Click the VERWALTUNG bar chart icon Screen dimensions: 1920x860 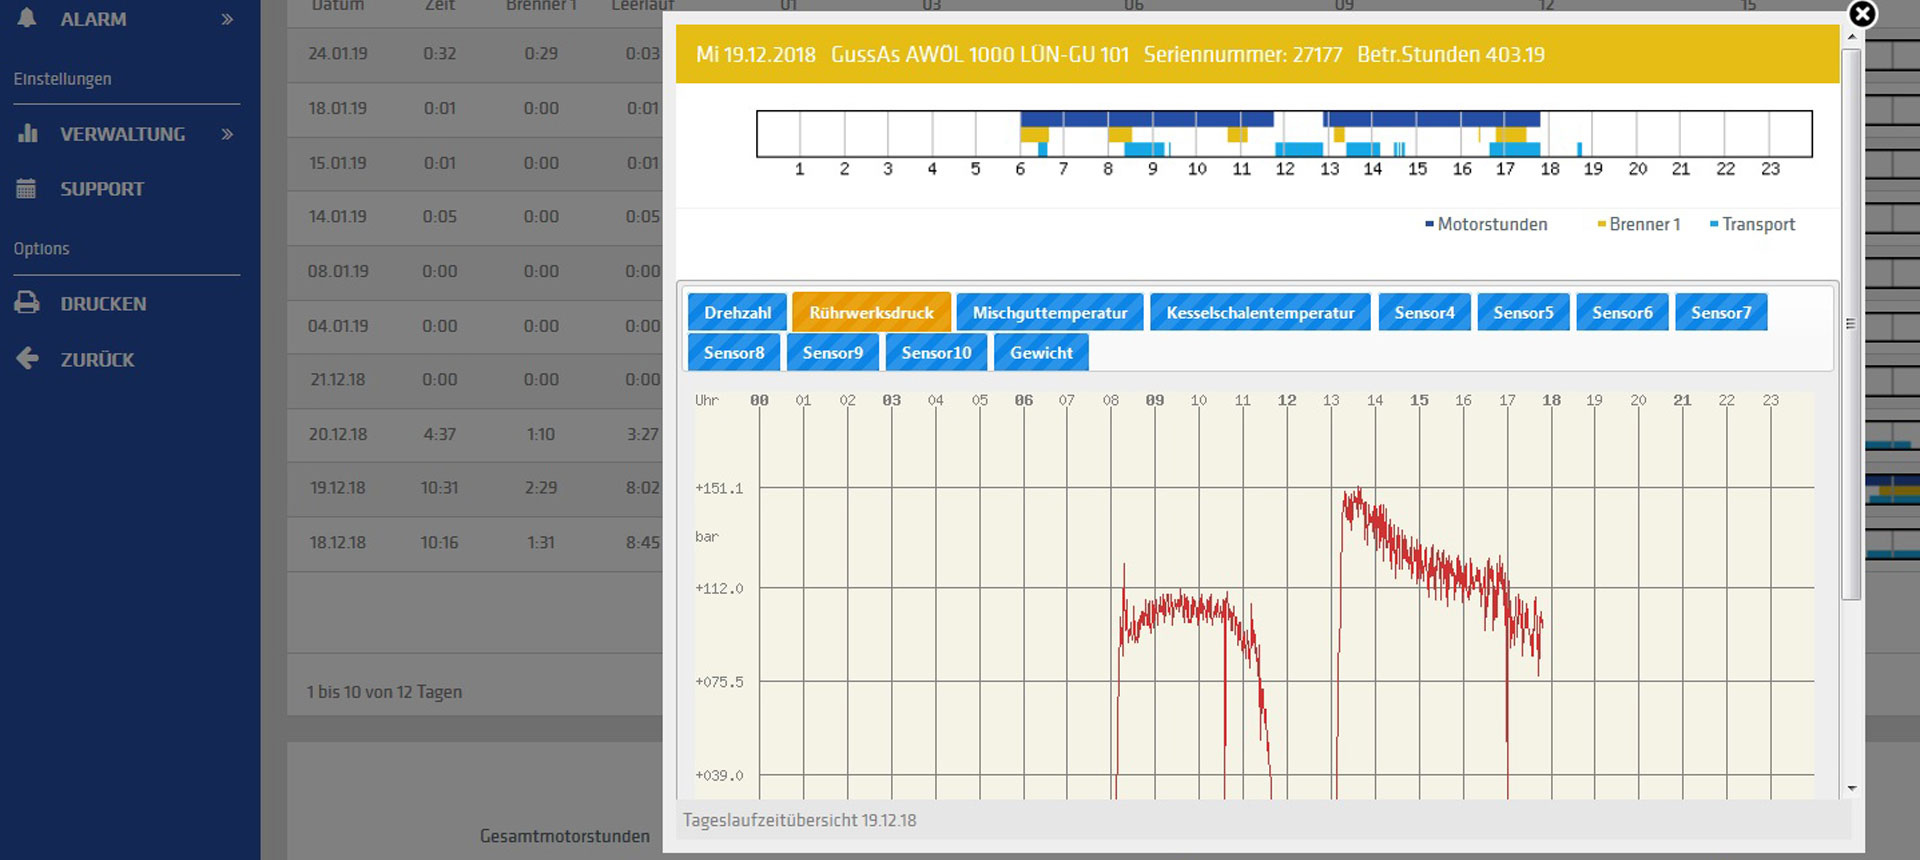pyautogui.click(x=28, y=133)
